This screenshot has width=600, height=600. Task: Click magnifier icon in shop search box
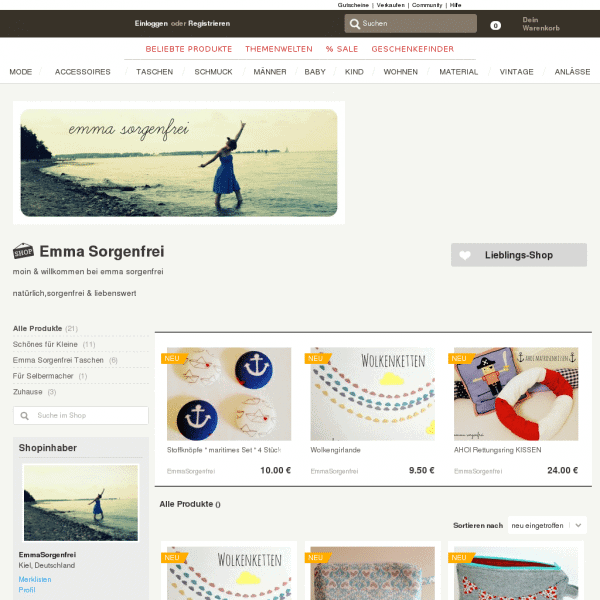24,416
